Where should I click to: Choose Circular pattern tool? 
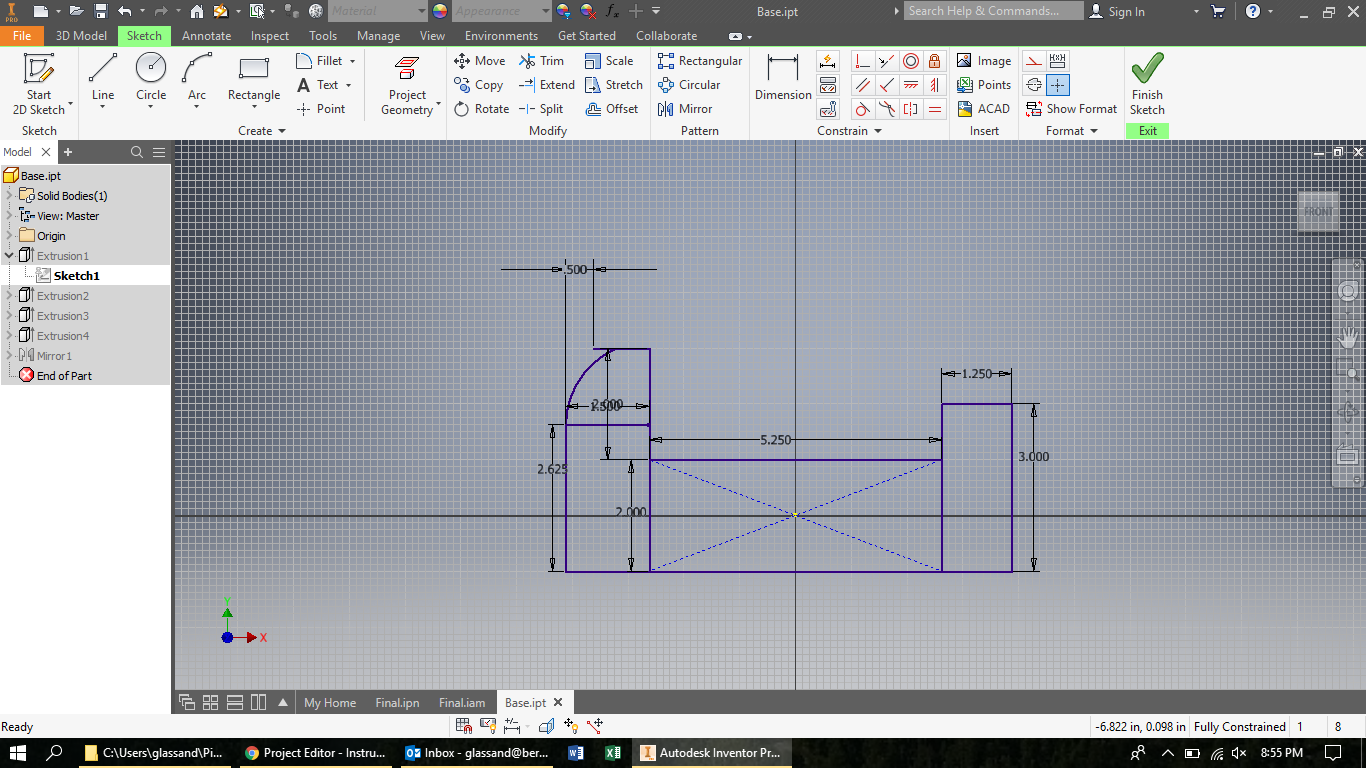[689, 85]
